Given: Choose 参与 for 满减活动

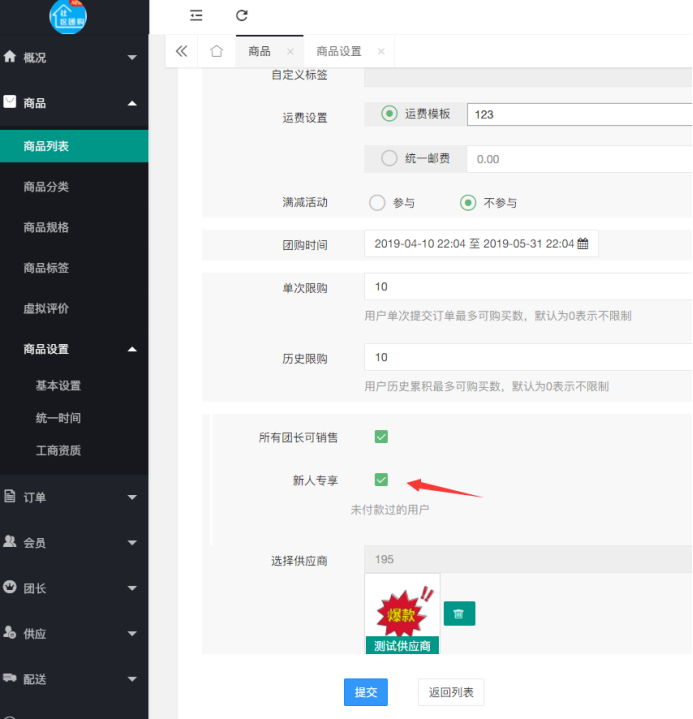Looking at the screenshot, I should click(x=377, y=202).
